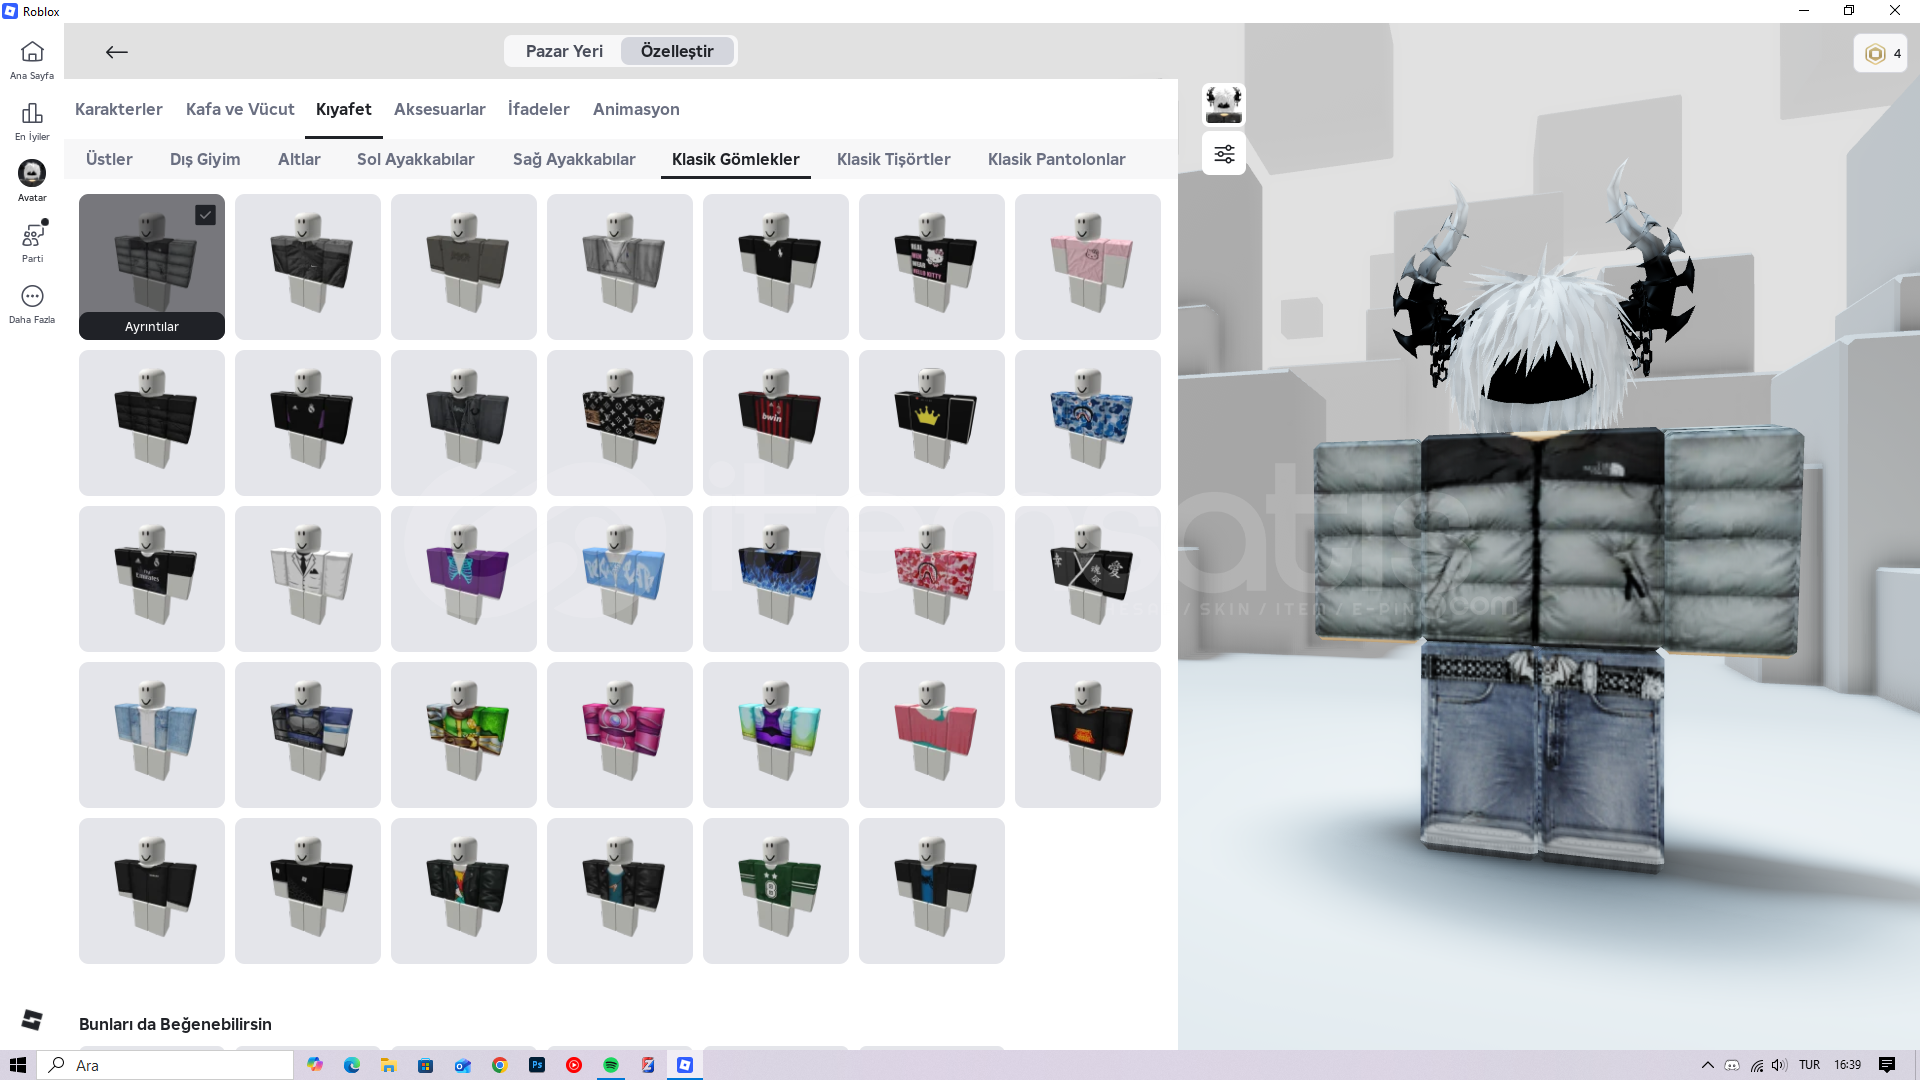
Task: Click the Avatar sidebar icon
Action: 32,174
